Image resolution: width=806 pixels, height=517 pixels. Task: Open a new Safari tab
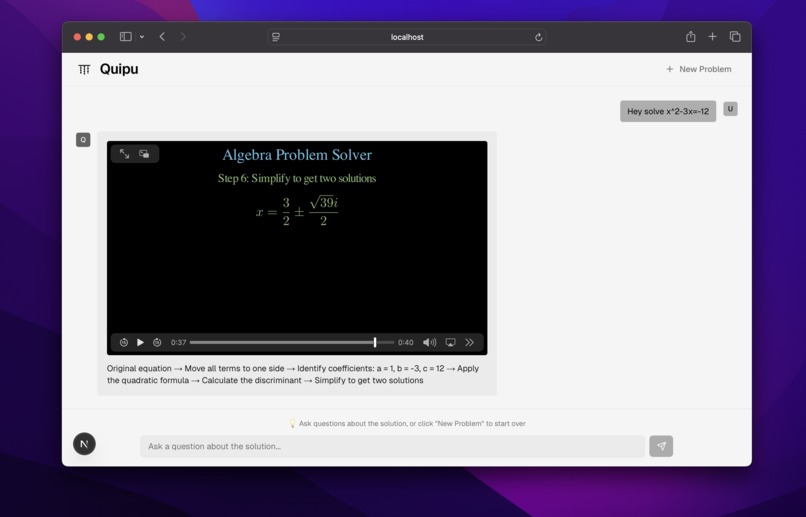pyautogui.click(x=712, y=36)
